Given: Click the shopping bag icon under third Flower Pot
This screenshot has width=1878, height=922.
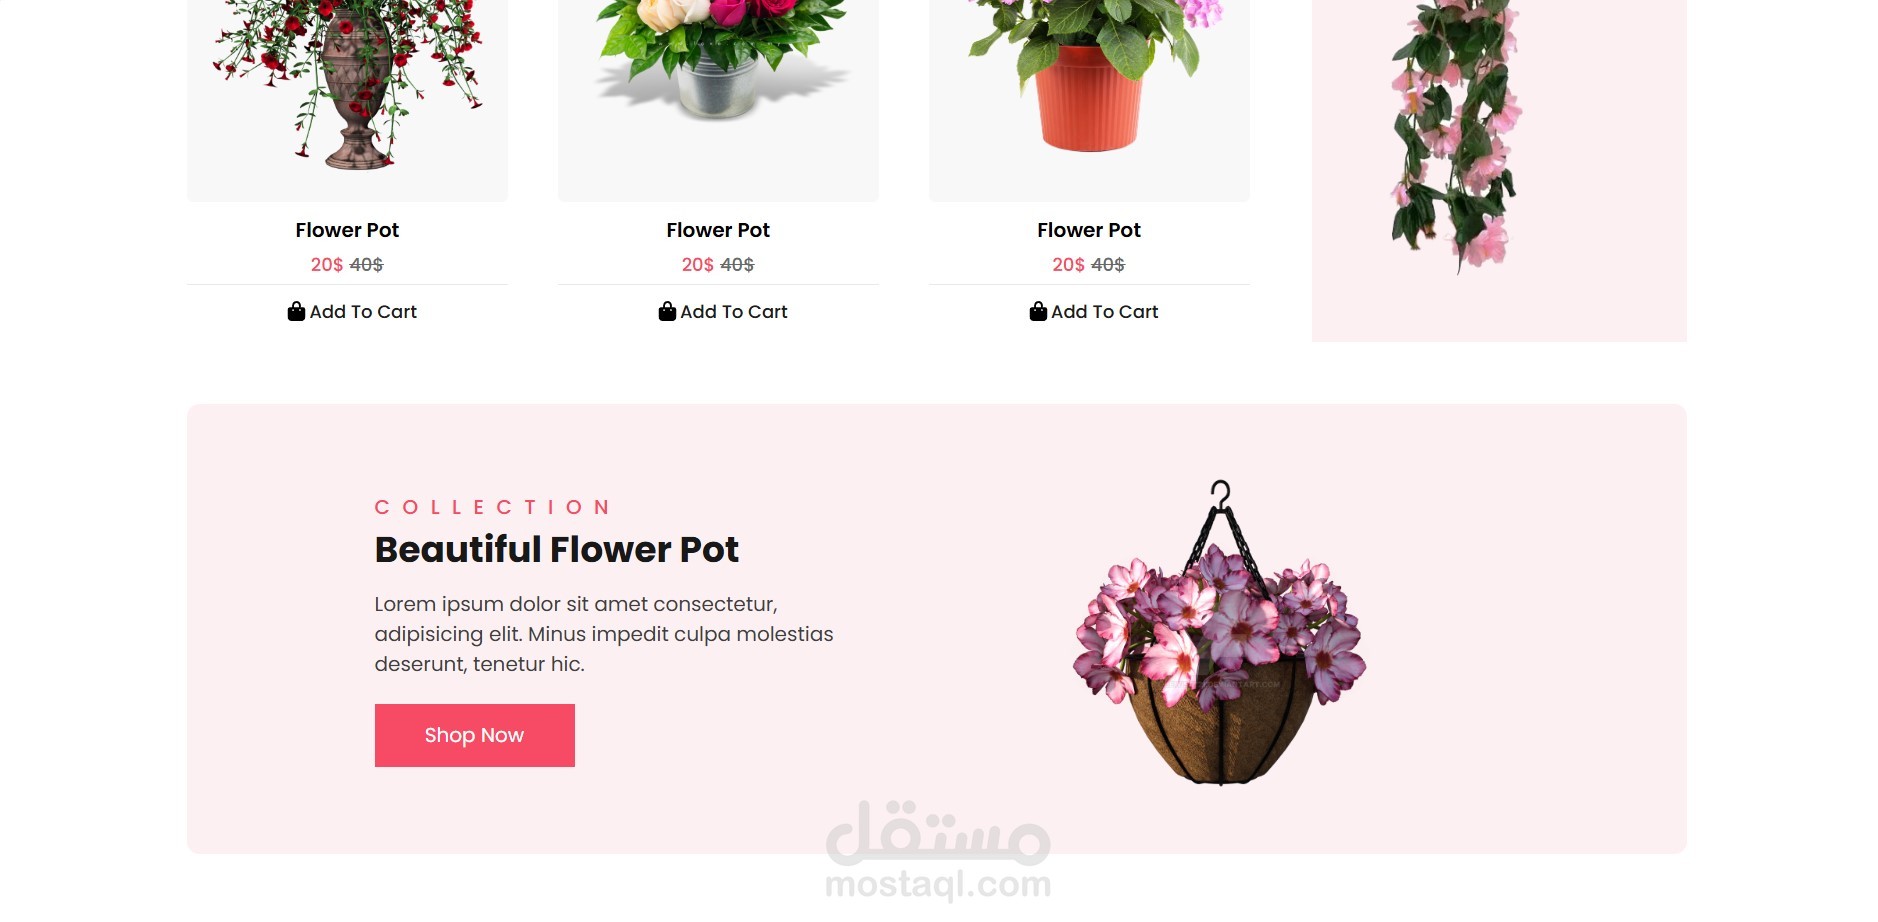Looking at the screenshot, I should click(1038, 311).
